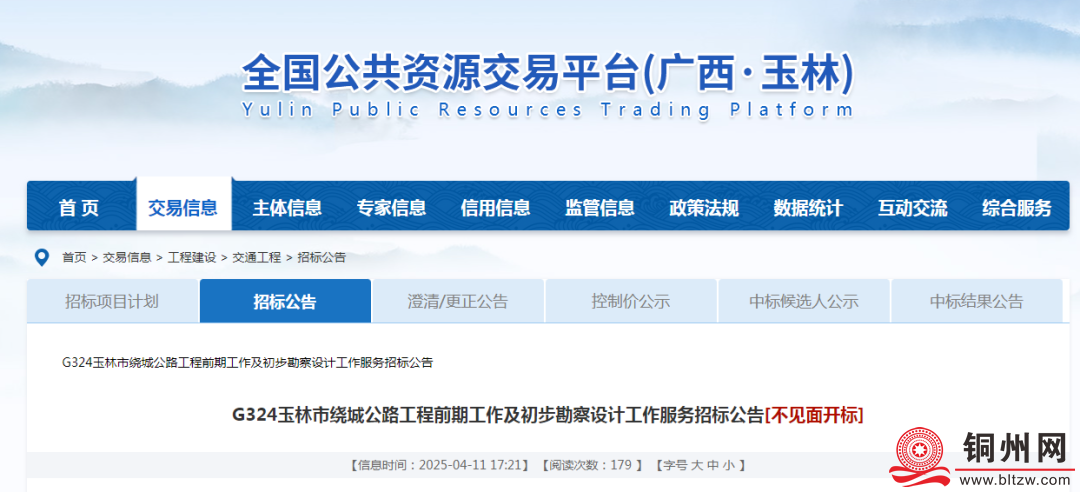Viewport: 1080px width, 492px height.
Task: Set font size to 中
Action: tap(713, 465)
